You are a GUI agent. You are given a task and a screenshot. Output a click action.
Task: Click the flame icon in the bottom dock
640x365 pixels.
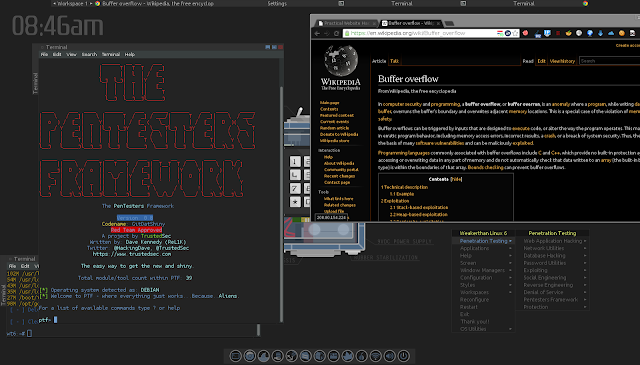coord(362,356)
